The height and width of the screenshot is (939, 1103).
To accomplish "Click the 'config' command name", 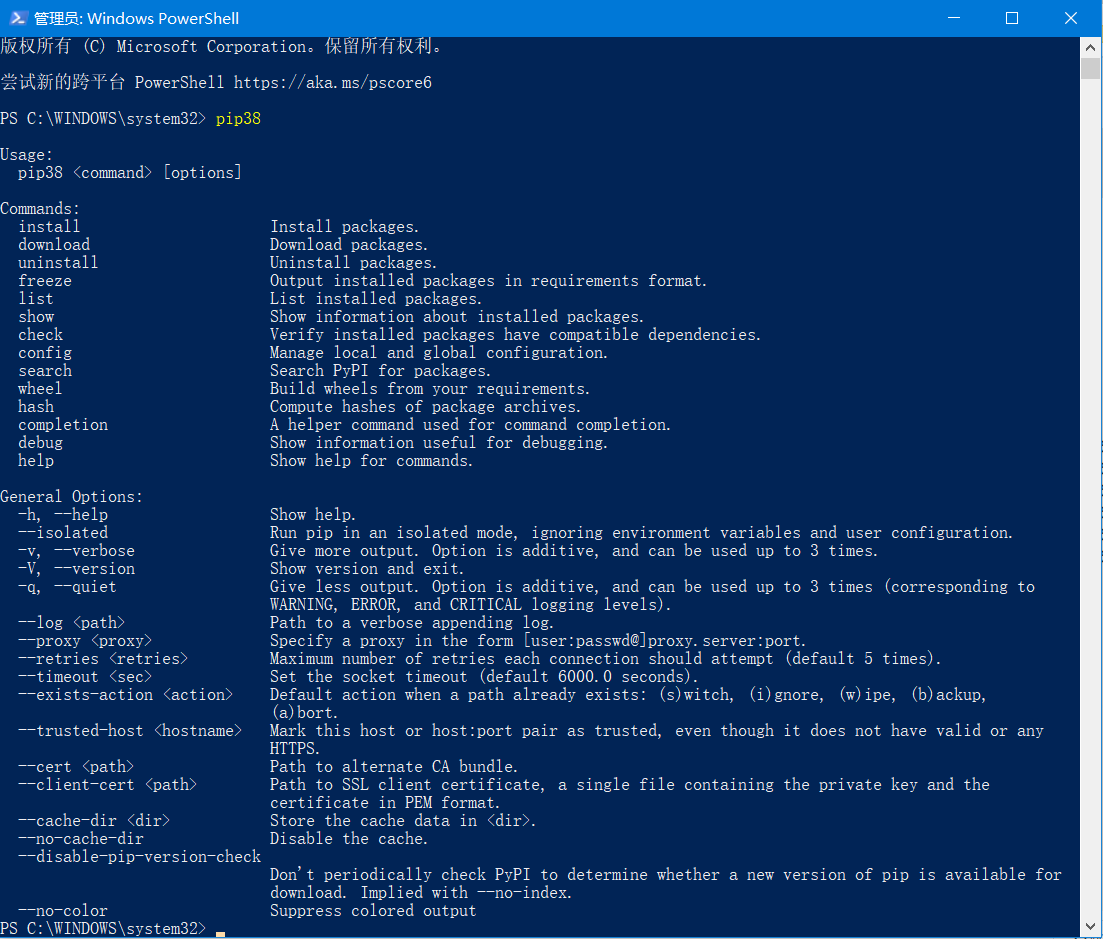I will (45, 353).
